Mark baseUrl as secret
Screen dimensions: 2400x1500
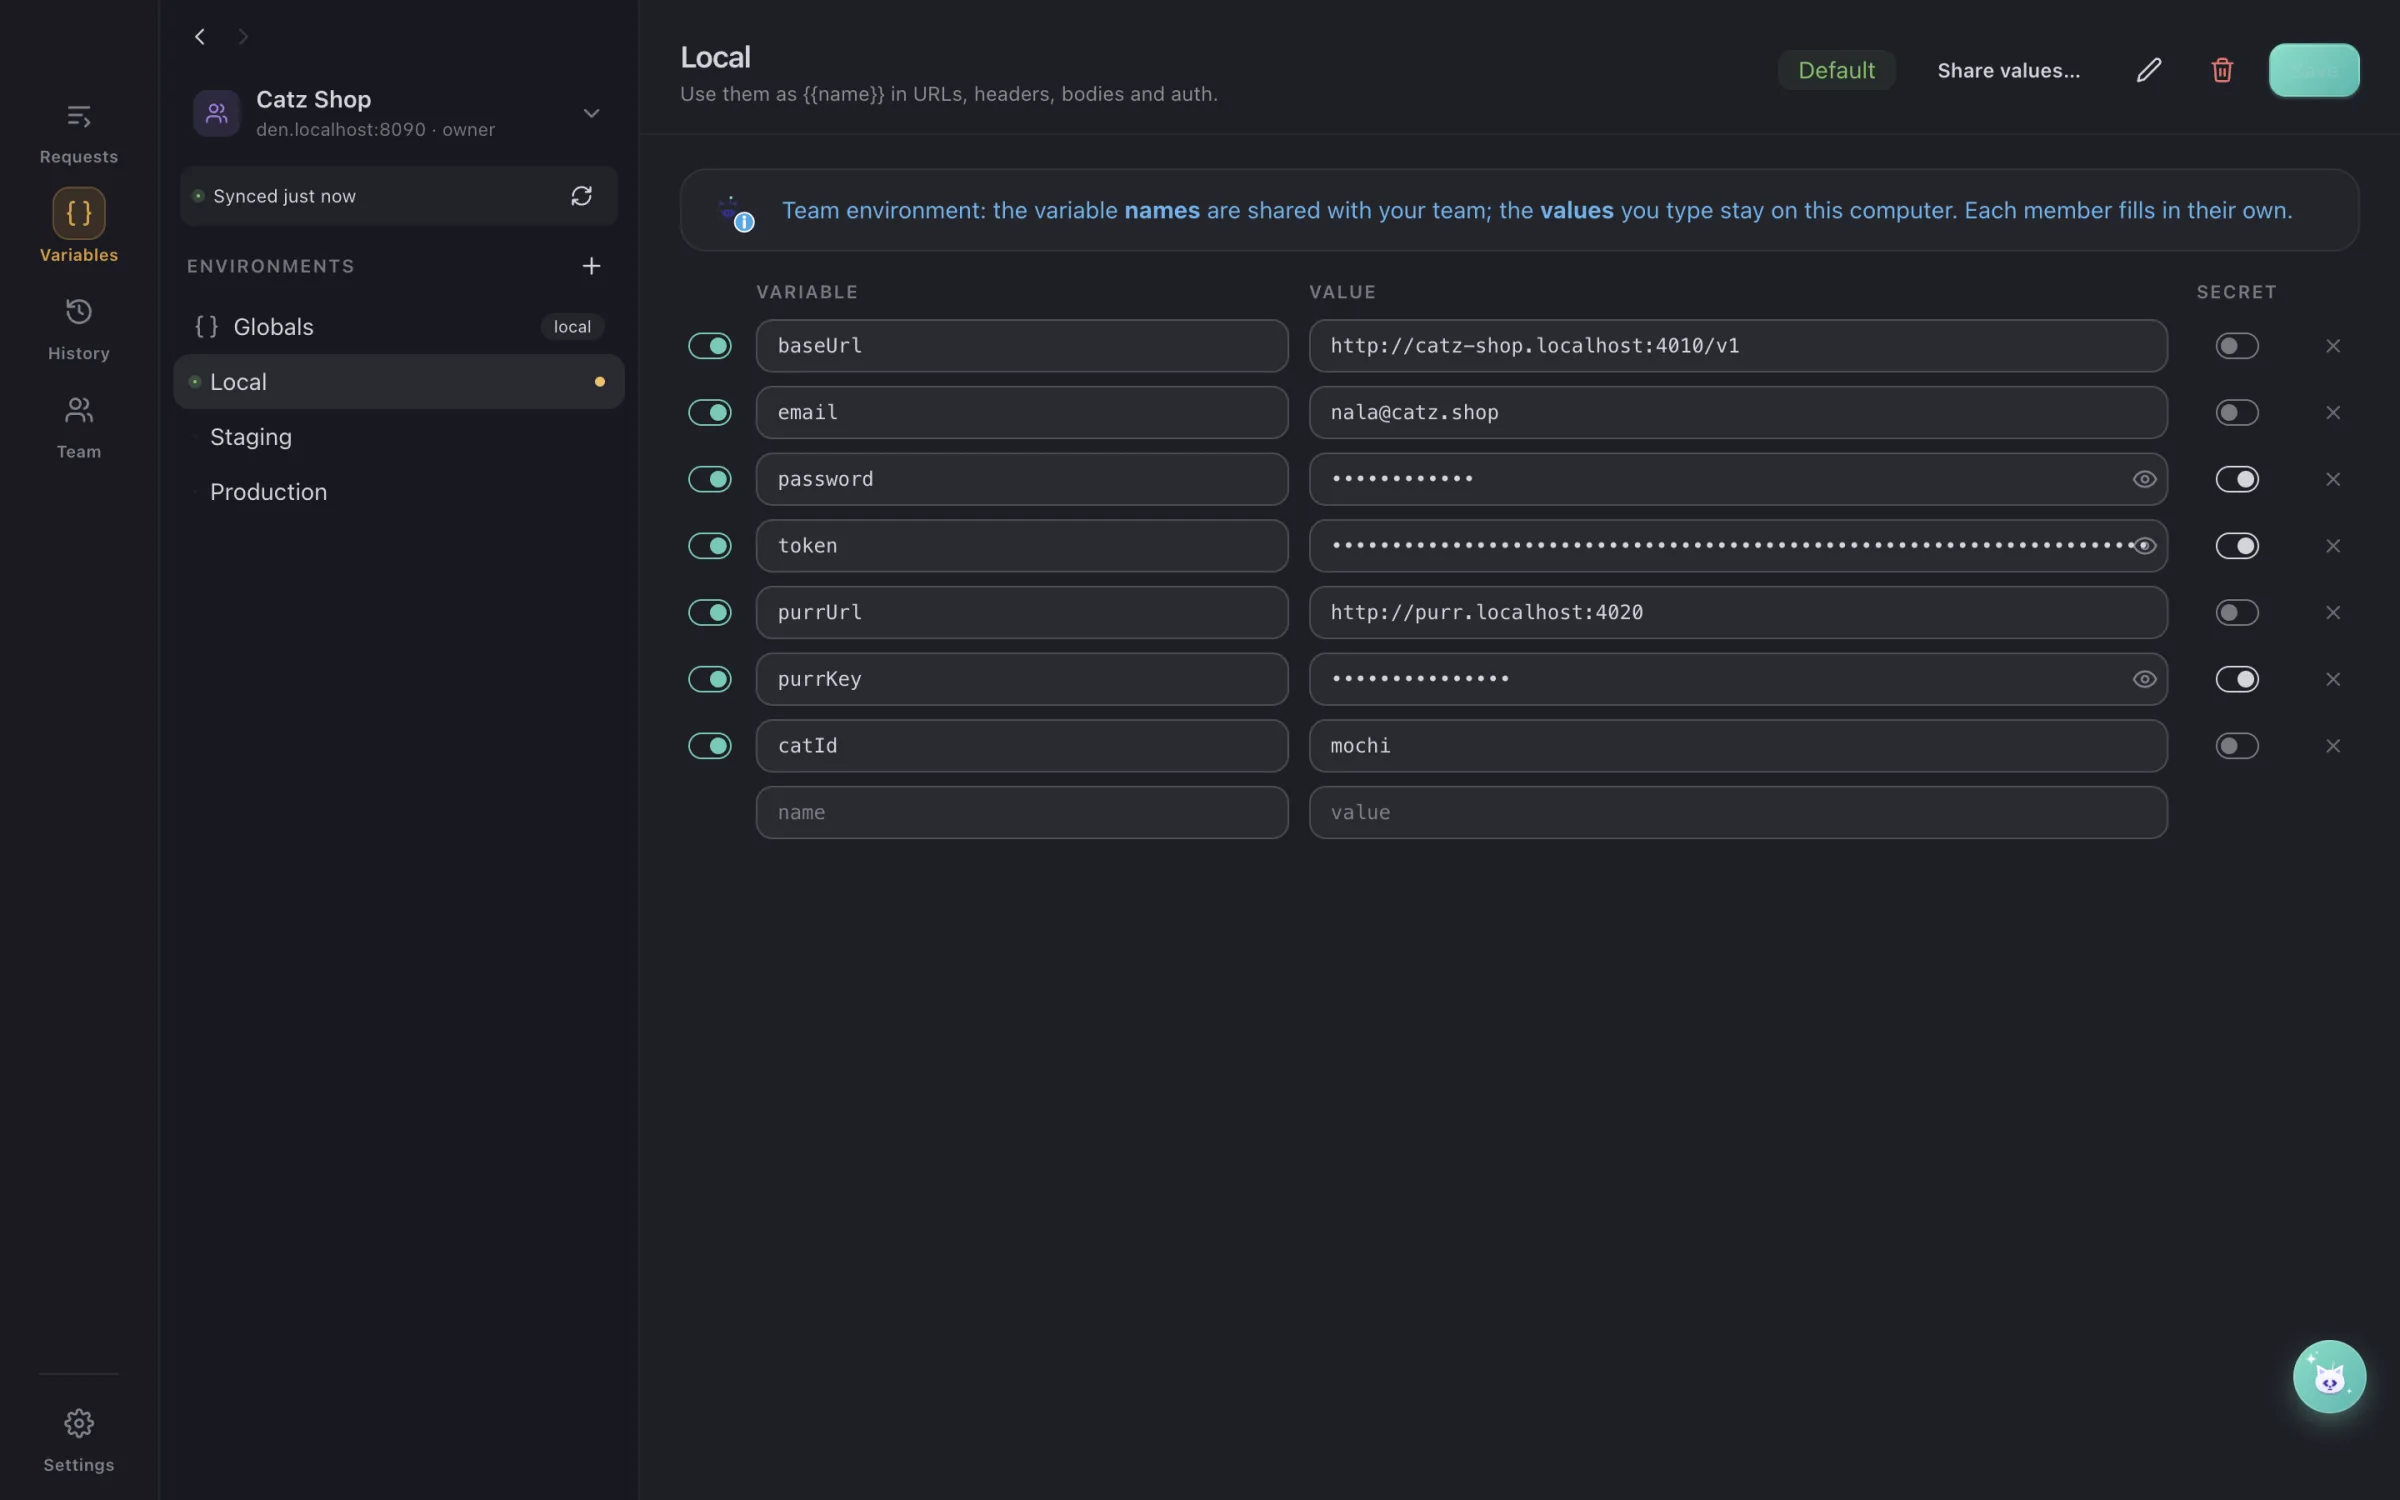[2236, 346]
